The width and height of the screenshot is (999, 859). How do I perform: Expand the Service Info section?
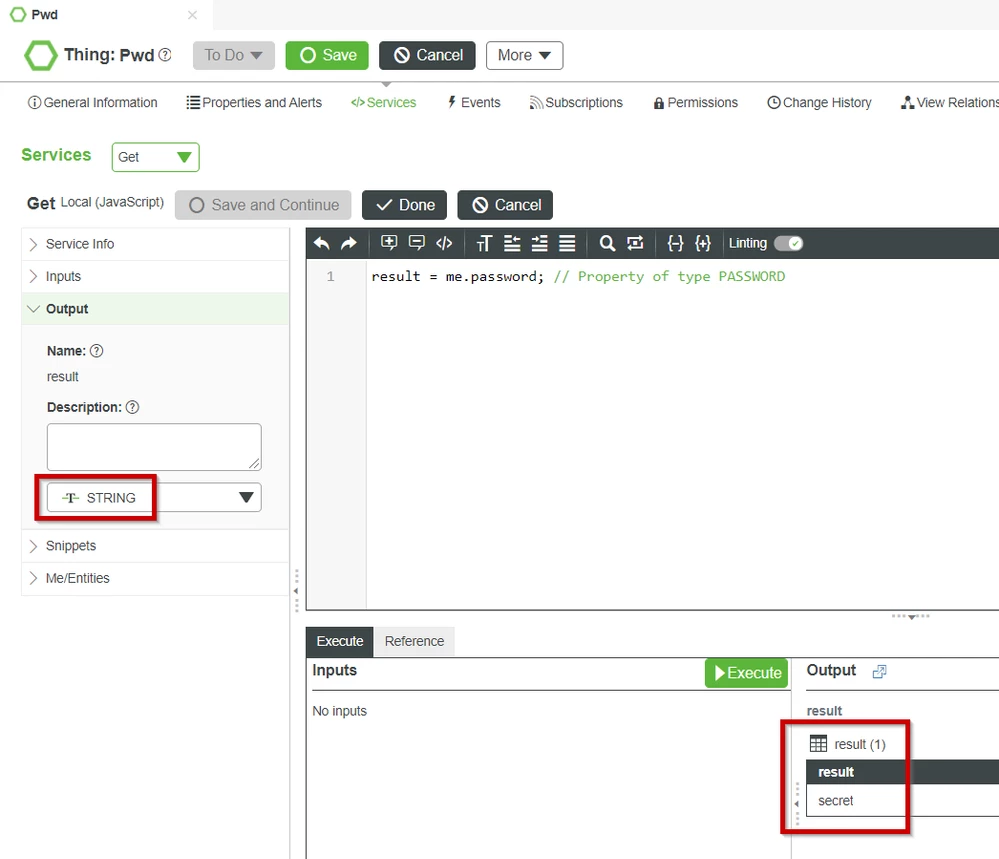155,244
